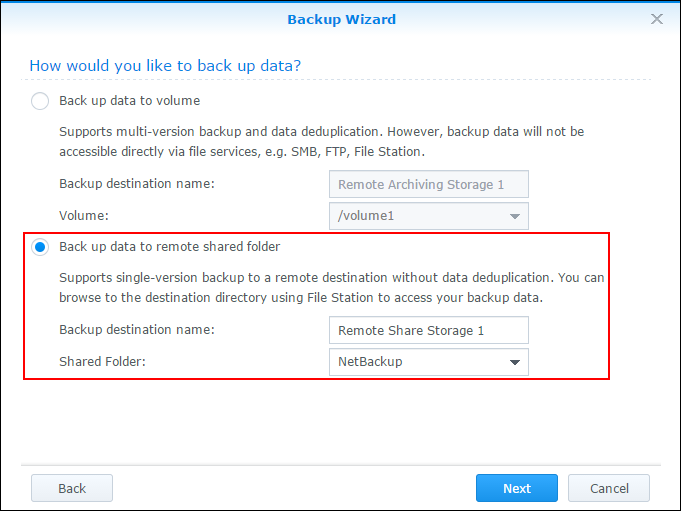Click the Volume field label

point(84,215)
